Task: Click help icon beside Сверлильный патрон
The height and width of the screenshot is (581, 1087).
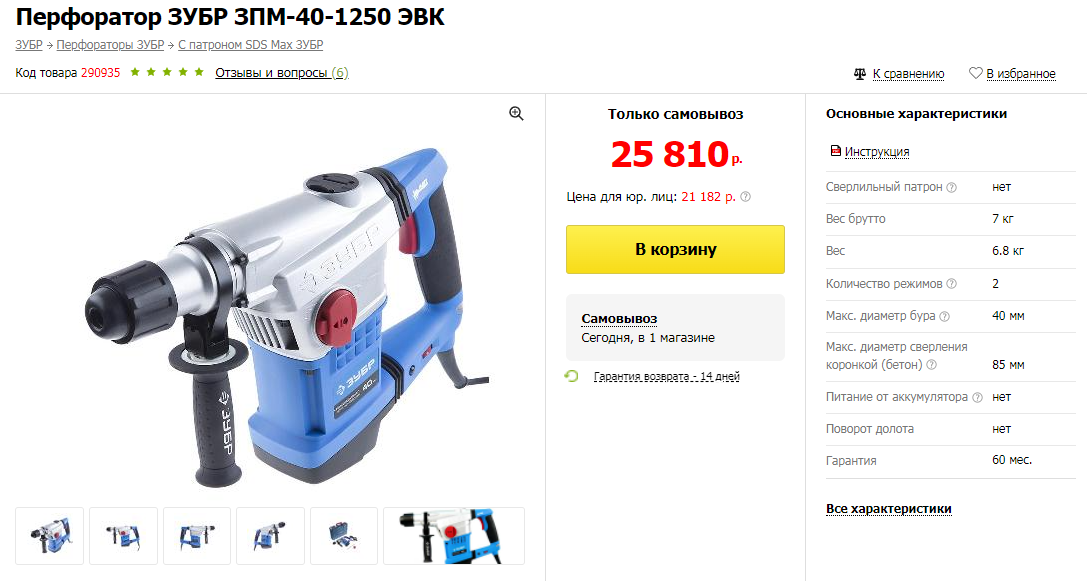Action: coord(951,187)
